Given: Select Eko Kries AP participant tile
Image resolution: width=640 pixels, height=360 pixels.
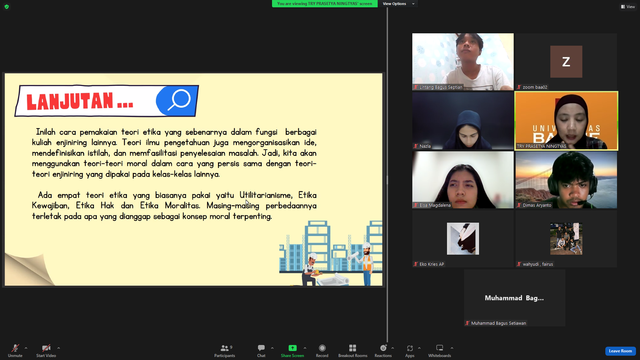Looking at the screenshot, I should point(463,239).
